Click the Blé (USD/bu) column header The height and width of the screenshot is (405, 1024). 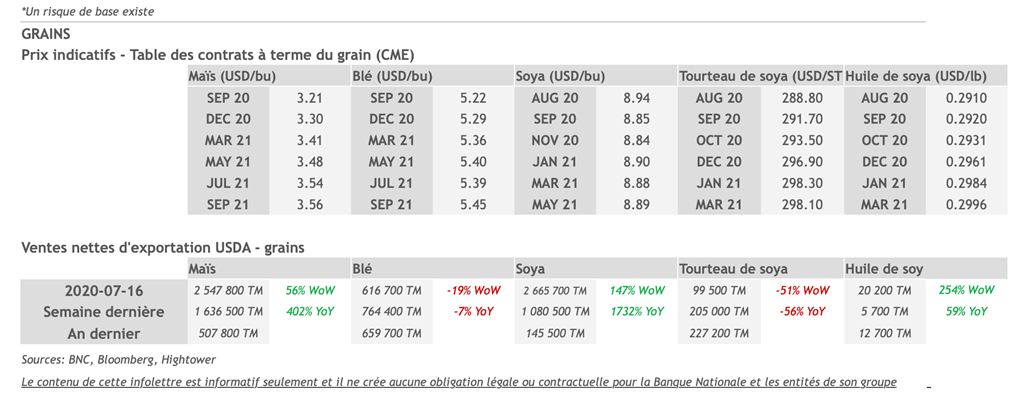(392, 76)
